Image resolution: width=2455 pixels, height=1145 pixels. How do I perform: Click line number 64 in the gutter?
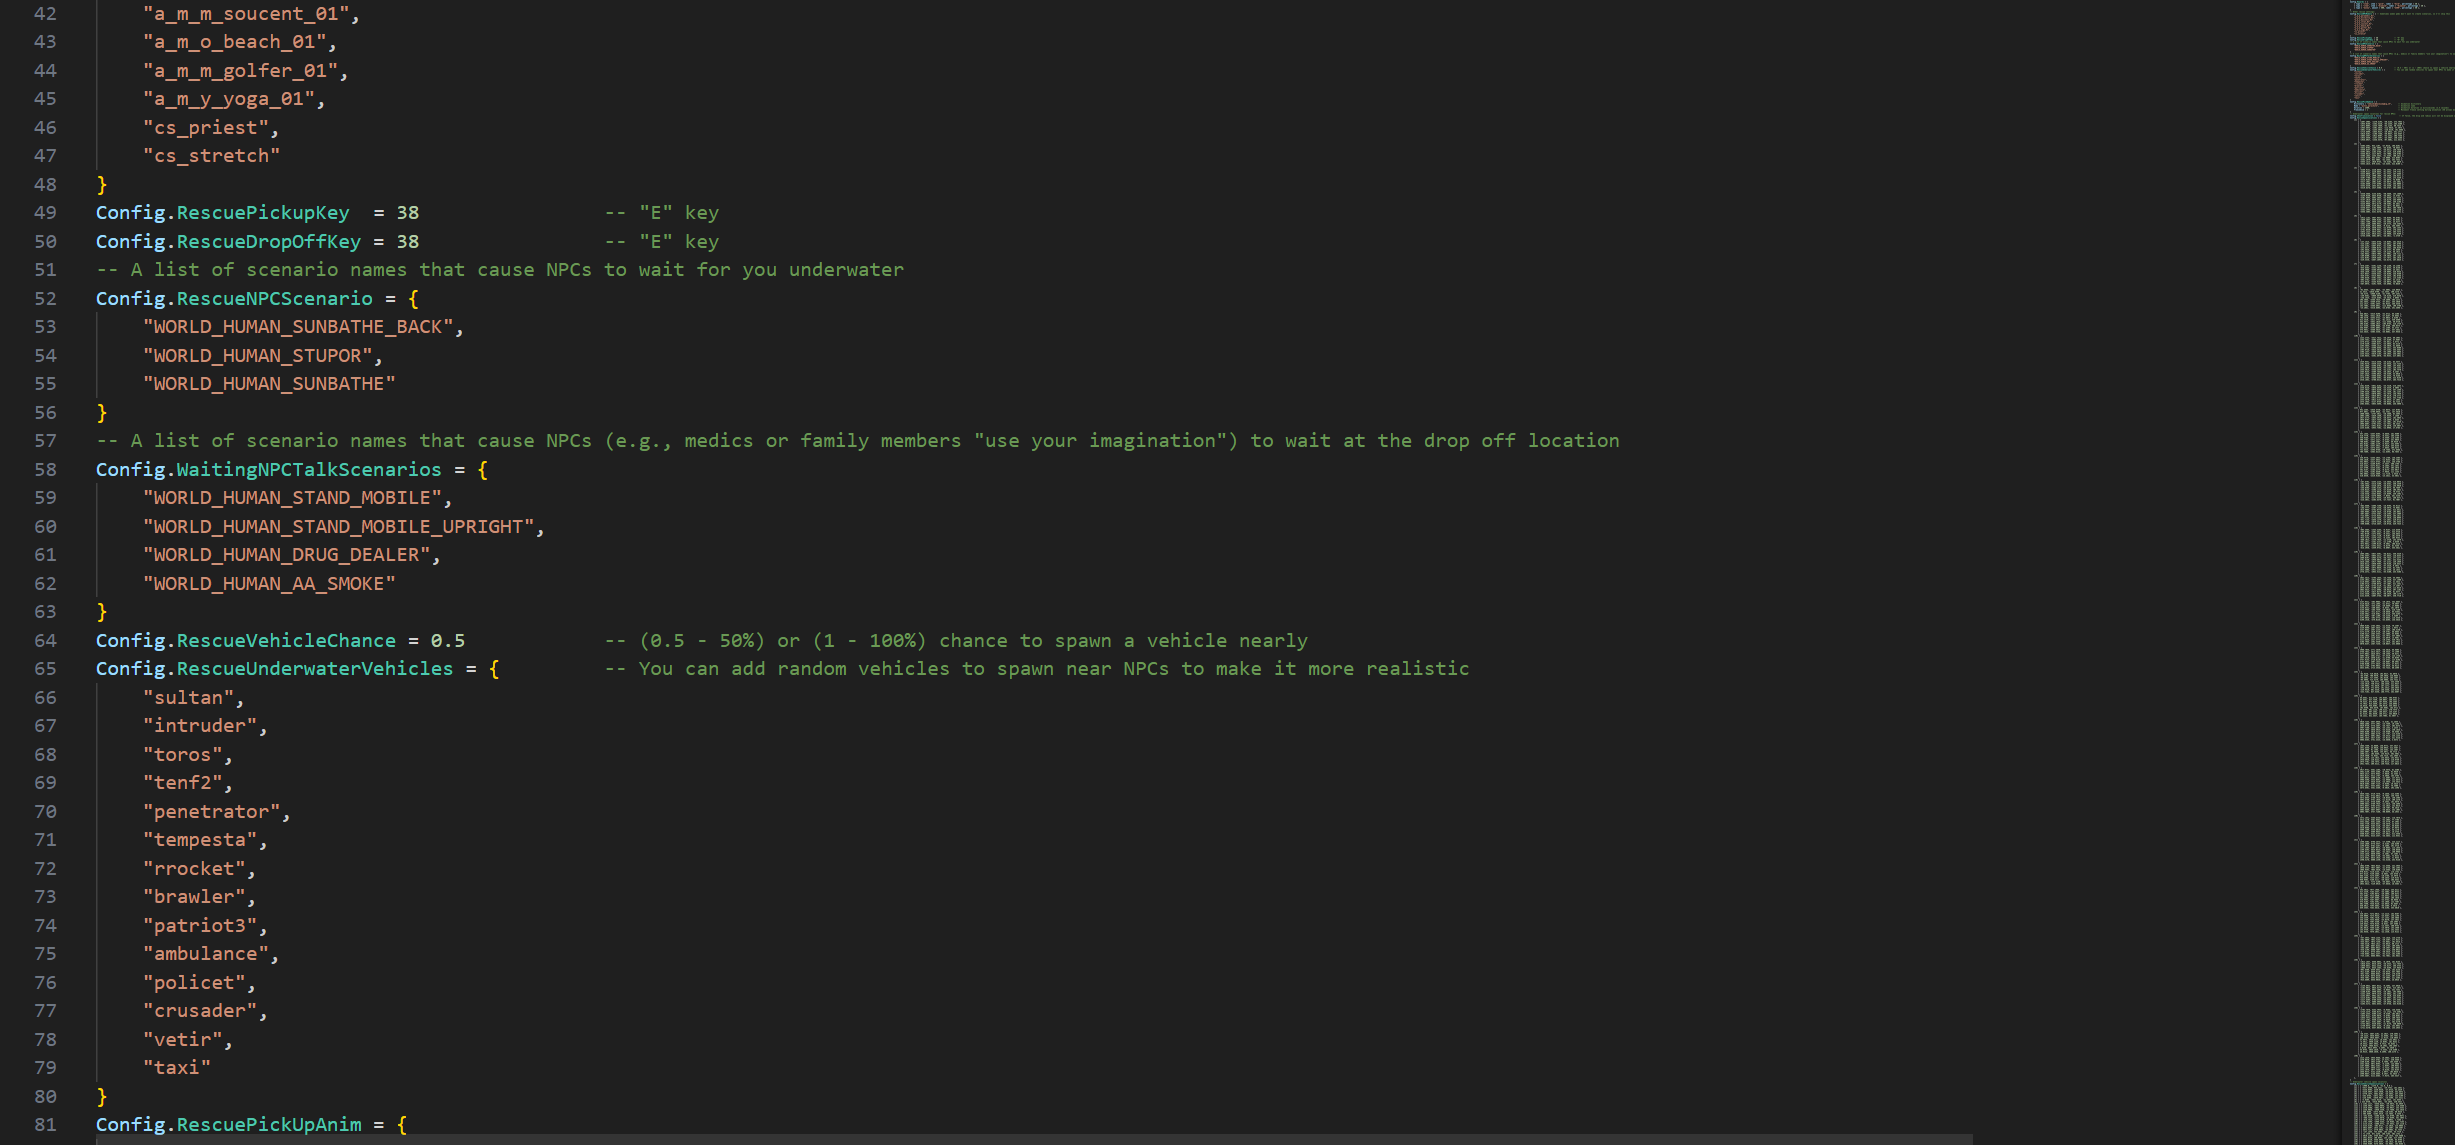[x=45, y=641]
